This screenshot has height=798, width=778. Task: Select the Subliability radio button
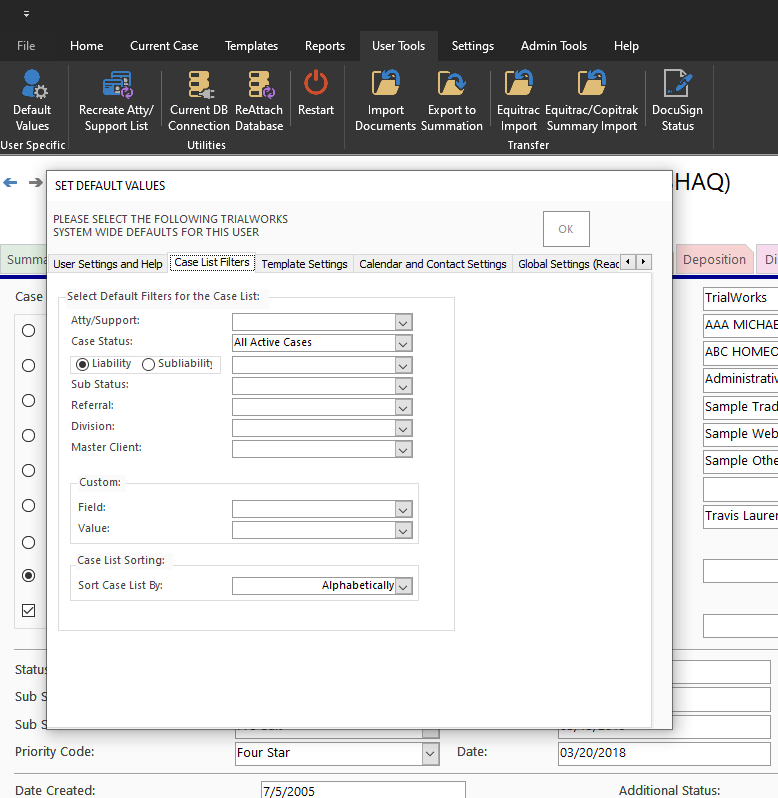pos(148,364)
